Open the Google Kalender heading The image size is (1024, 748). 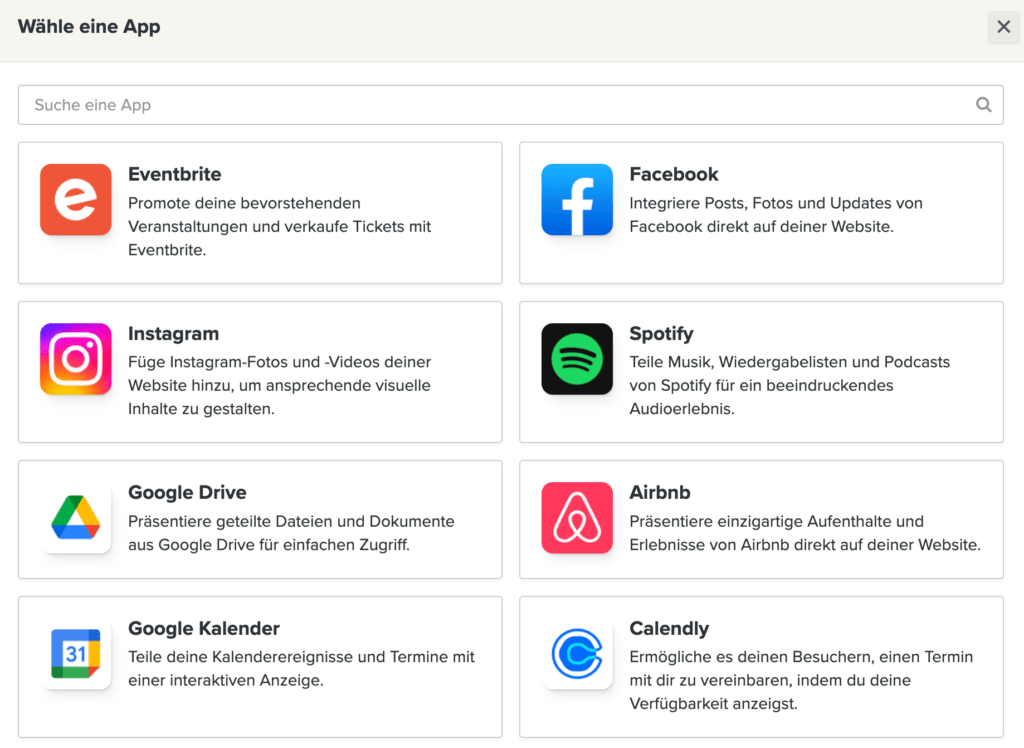(204, 628)
